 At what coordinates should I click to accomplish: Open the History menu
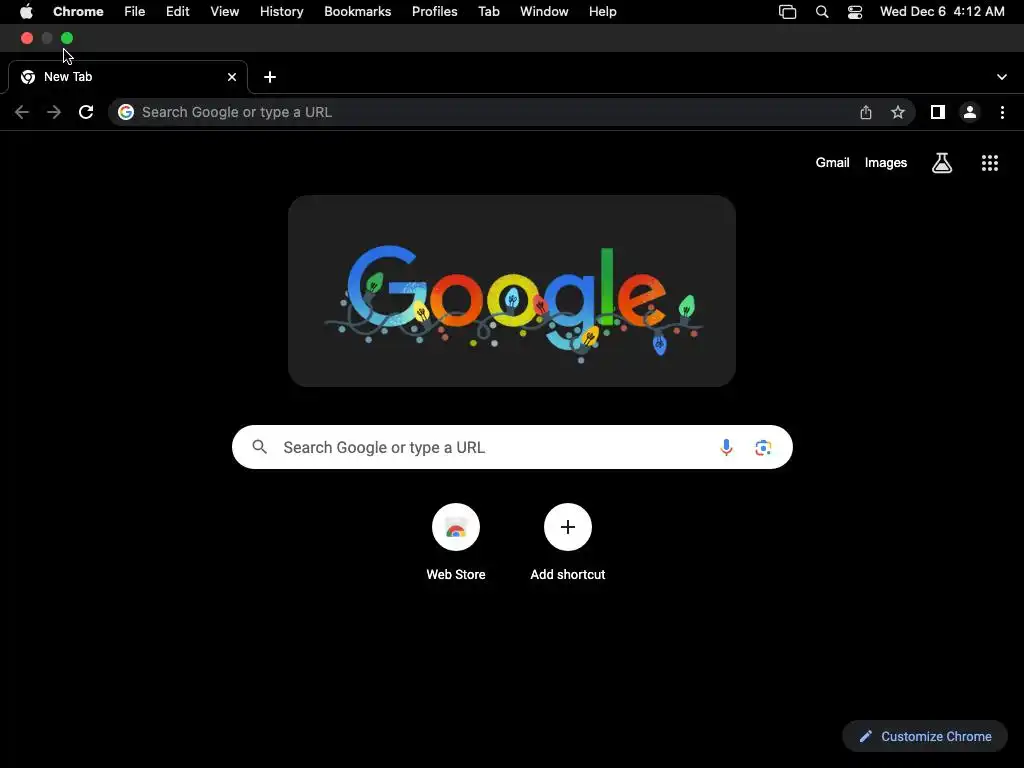pyautogui.click(x=281, y=12)
